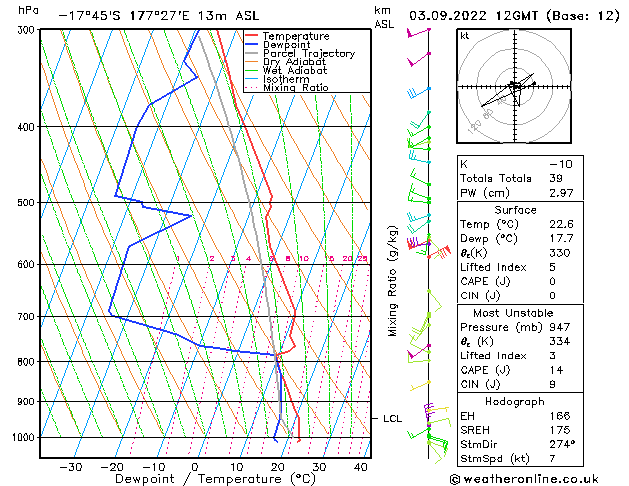Click the Pressure (mb) value 947

pos(560,328)
